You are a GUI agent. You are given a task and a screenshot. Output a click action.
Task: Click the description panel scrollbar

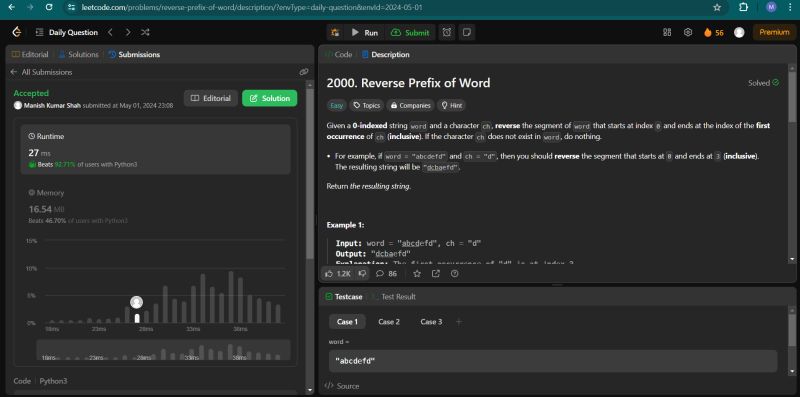click(x=791, y=97)
